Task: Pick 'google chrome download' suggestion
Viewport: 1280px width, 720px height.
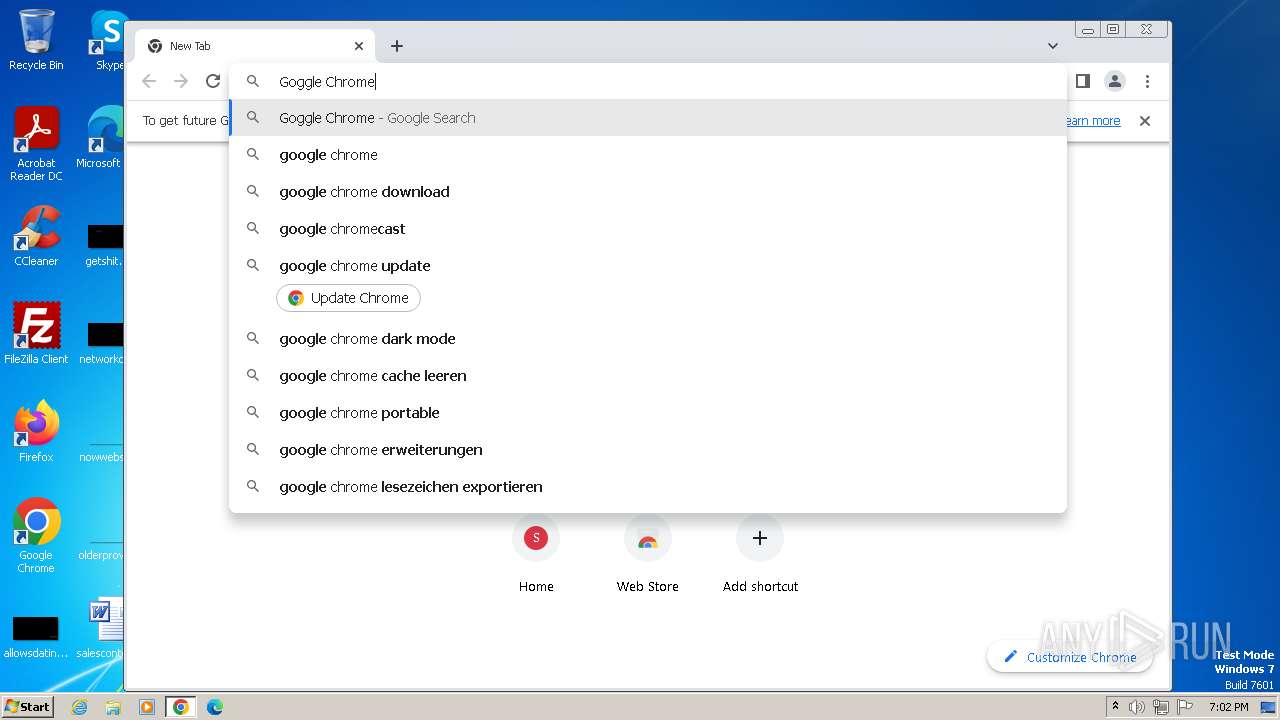Action: coord(648,192)
